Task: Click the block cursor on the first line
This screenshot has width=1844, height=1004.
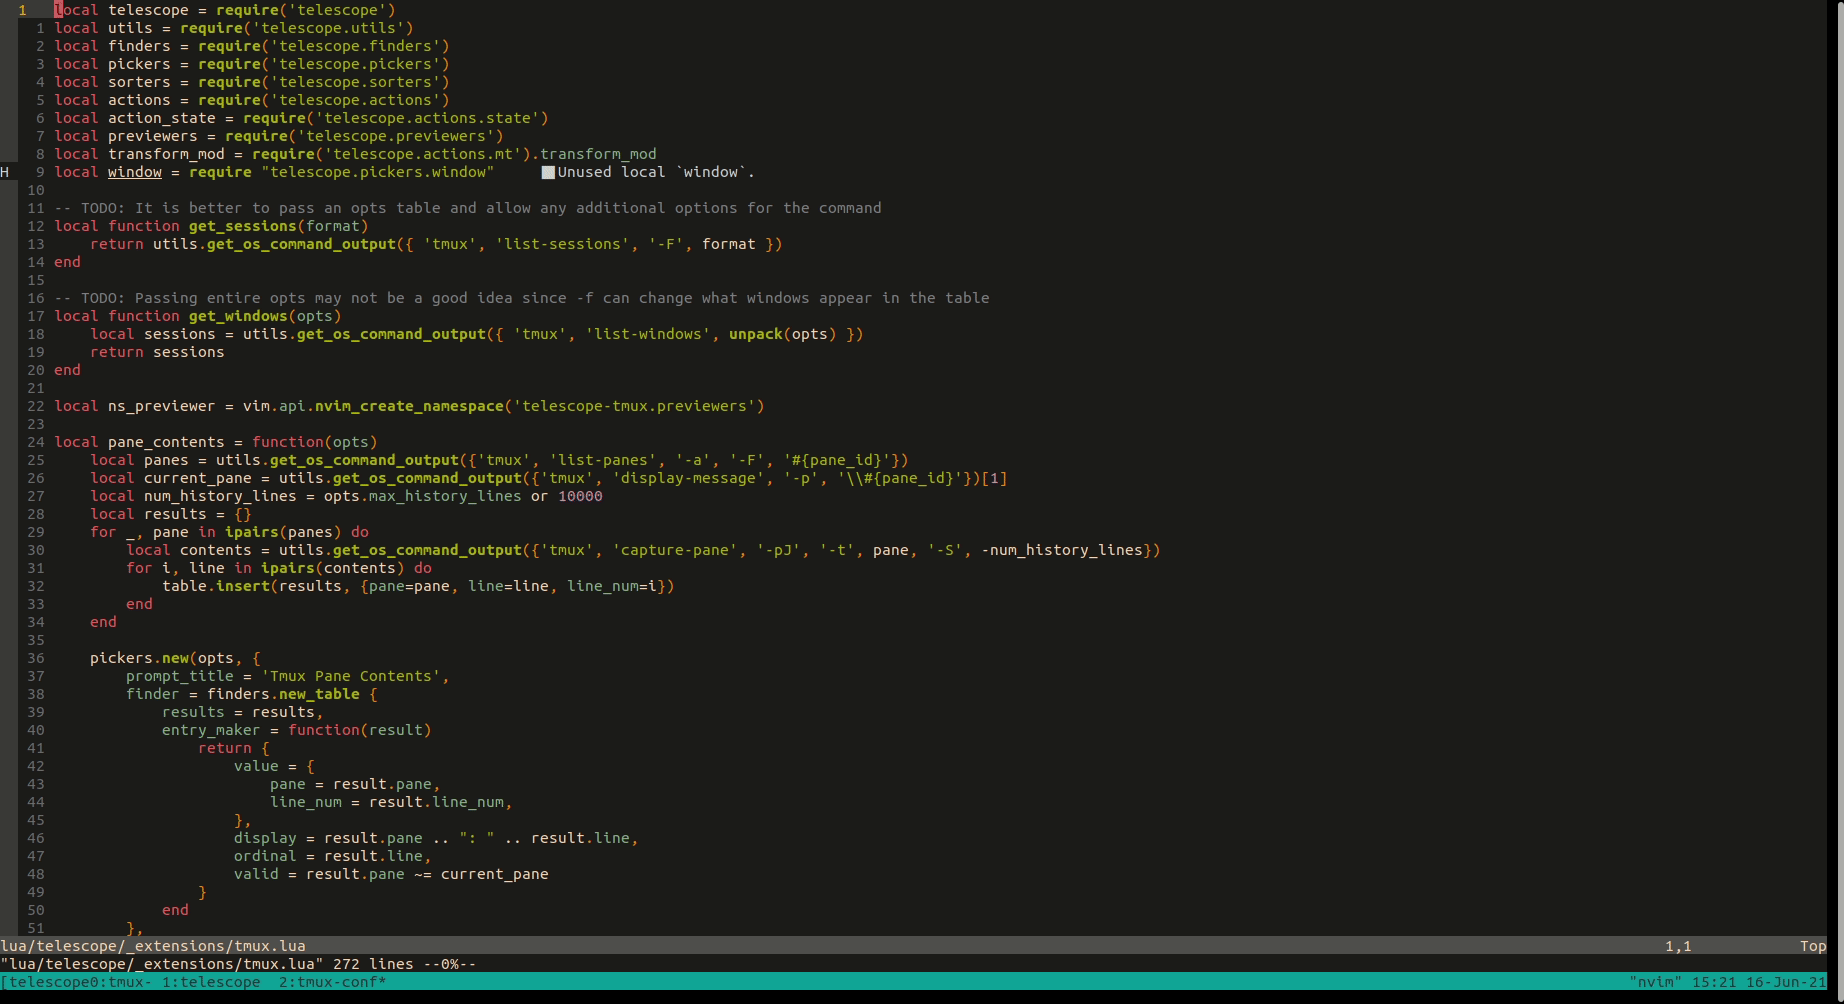Action: [x=58, y=10]
